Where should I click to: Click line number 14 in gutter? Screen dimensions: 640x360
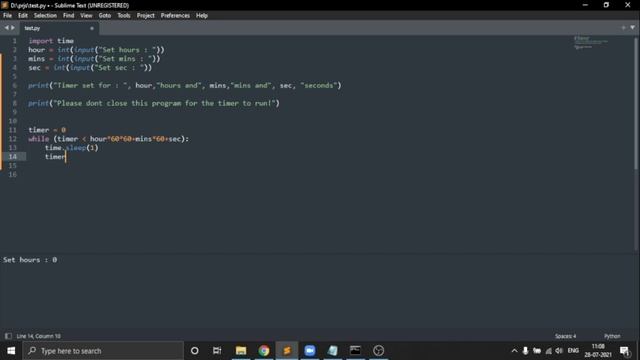(13, 157)
